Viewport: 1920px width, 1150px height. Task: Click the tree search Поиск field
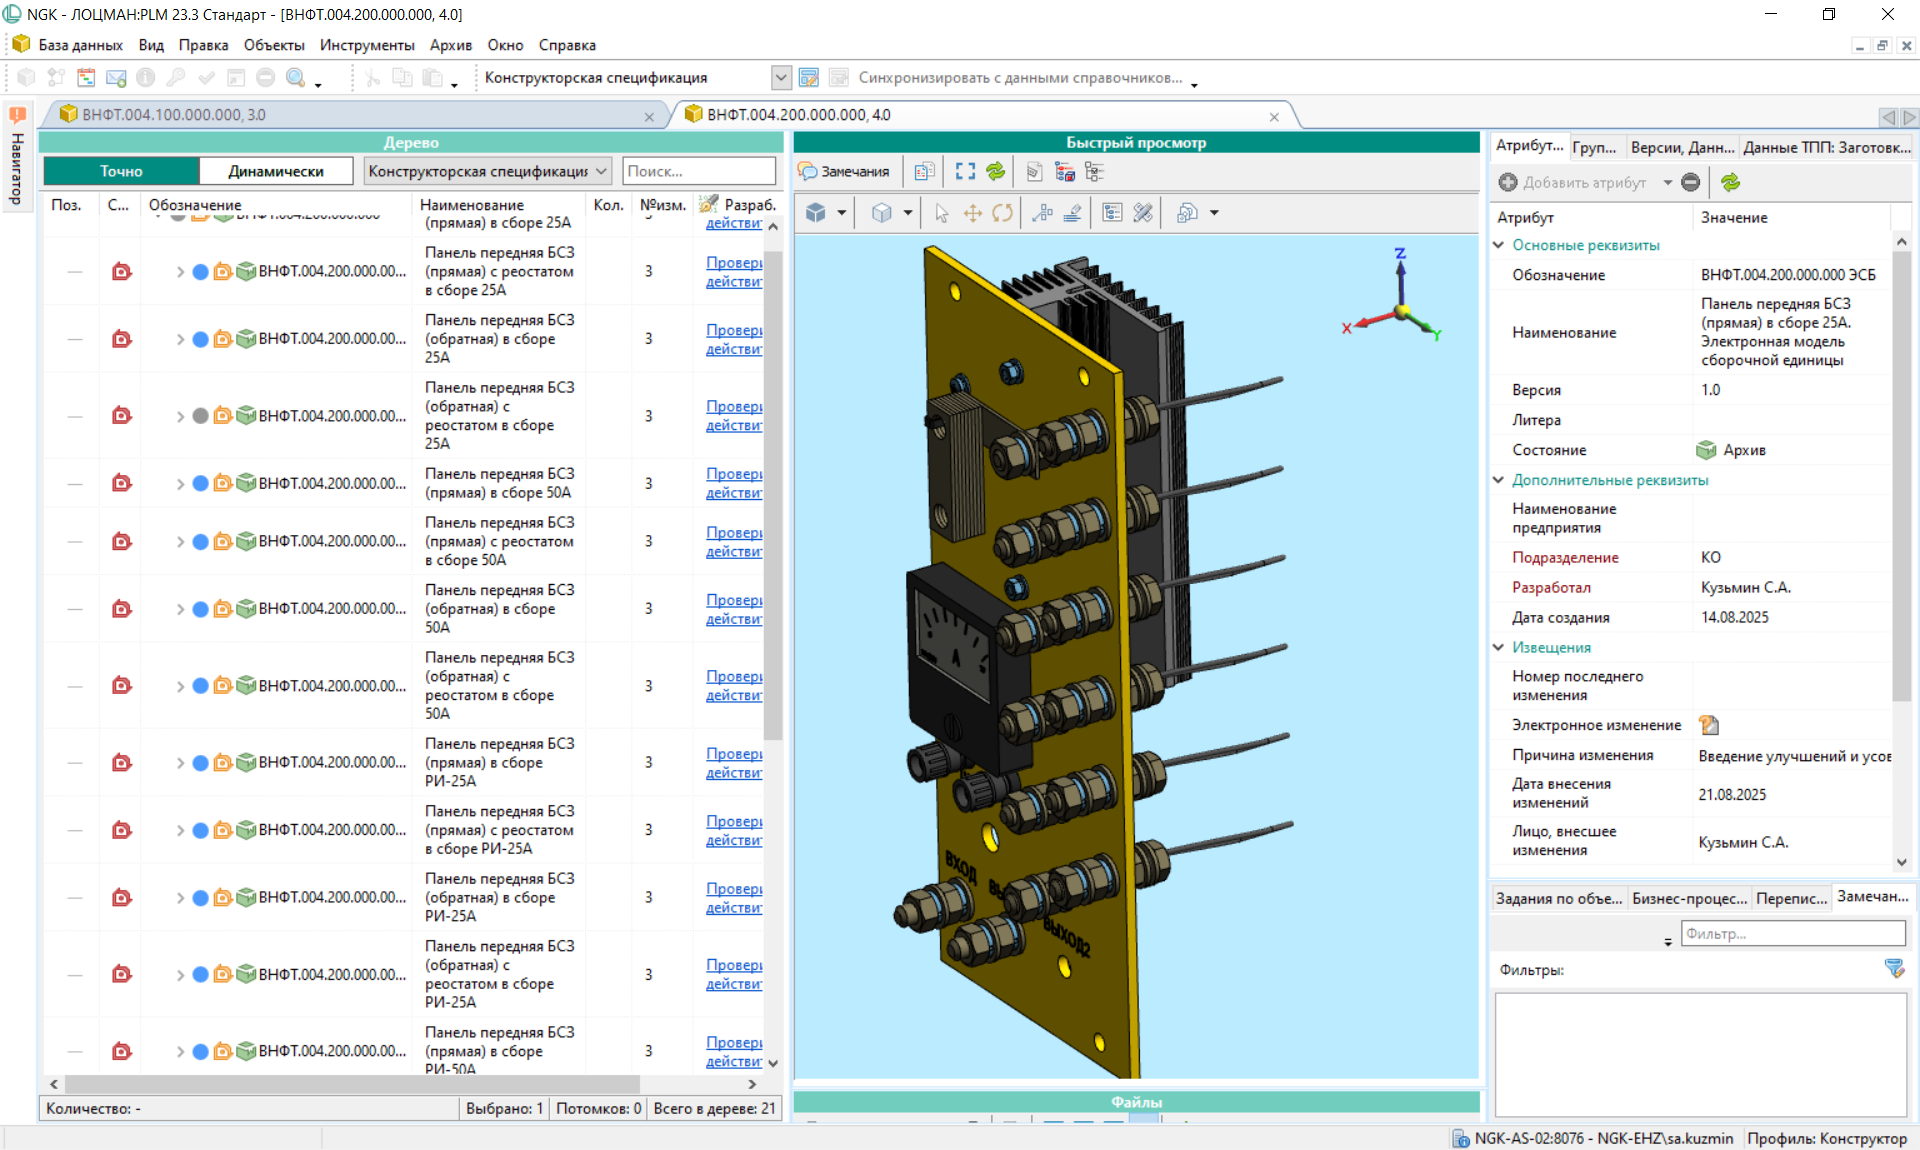coord(698,171)
